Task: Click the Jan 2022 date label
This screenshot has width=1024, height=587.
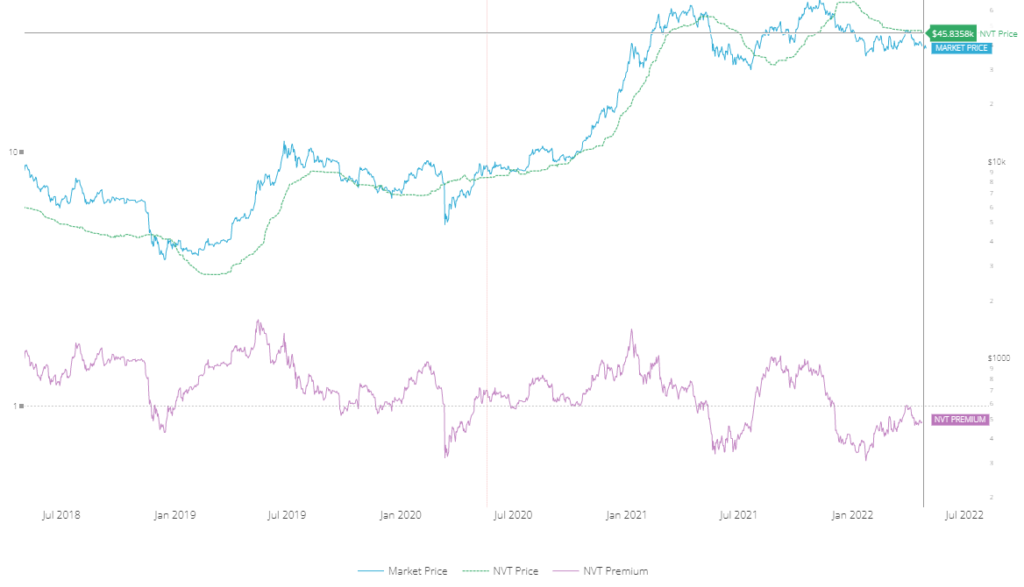Action: click(853, 516)
